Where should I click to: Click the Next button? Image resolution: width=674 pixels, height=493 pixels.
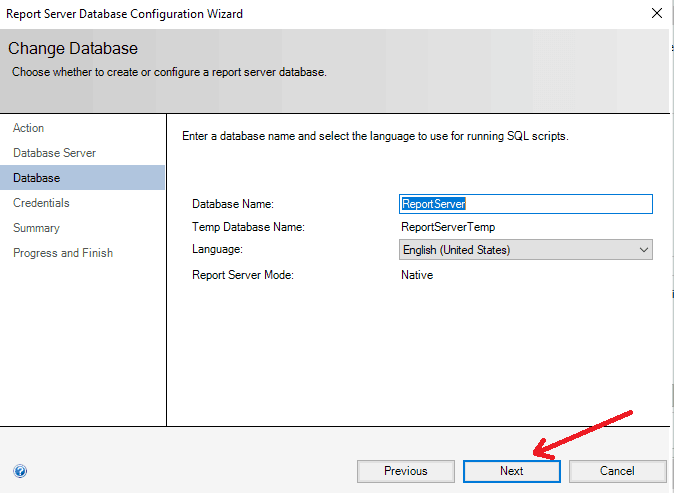click(x=512, y=471)
